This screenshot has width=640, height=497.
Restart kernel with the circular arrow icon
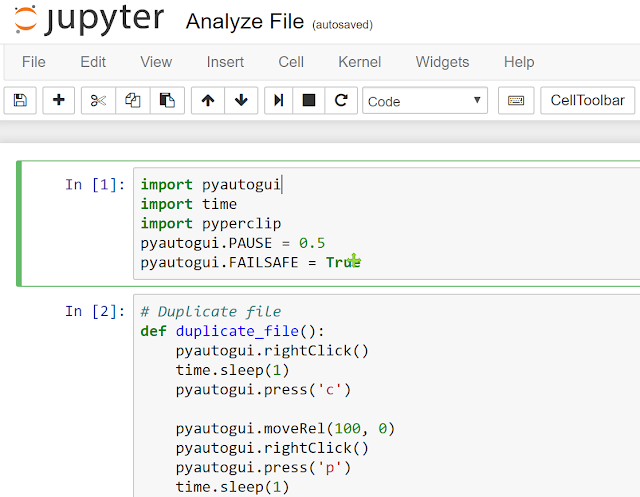coord(341,100)
